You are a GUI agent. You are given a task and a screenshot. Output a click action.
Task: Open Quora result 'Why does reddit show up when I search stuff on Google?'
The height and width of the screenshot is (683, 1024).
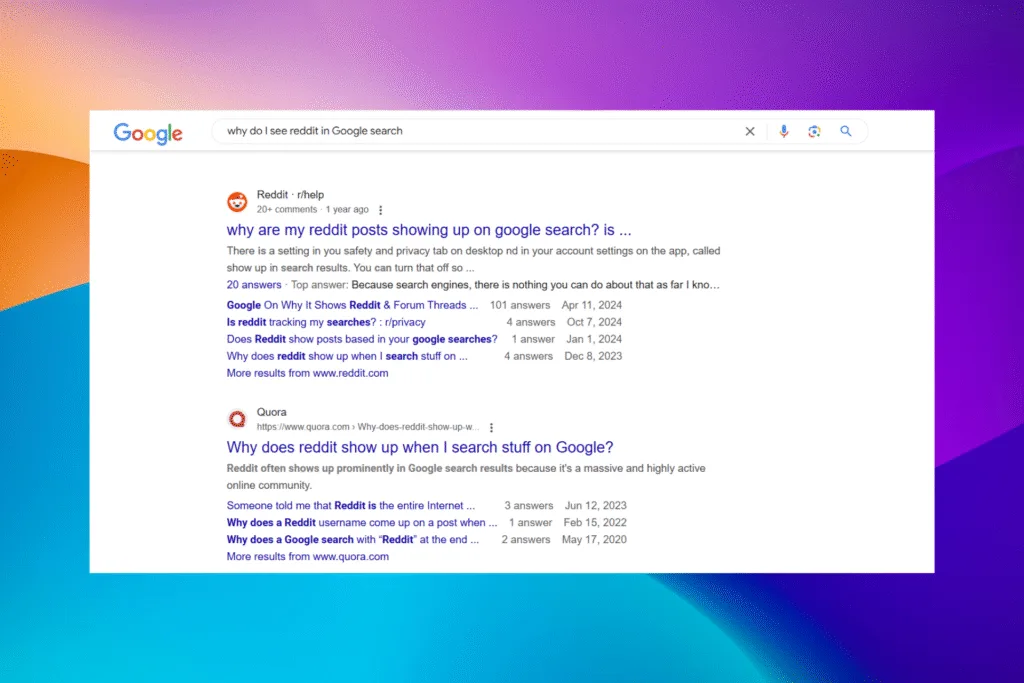(x=420, y=447)
